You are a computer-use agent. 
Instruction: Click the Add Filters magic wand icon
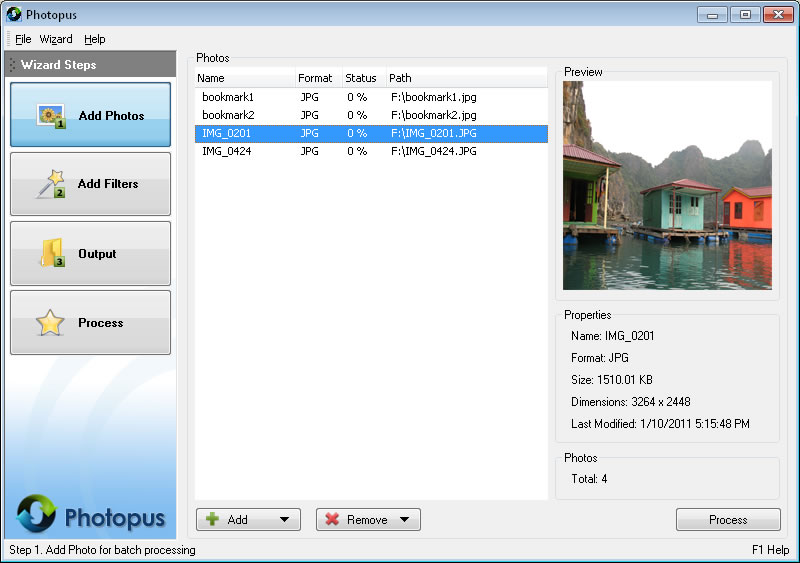[x=51, y=184]
